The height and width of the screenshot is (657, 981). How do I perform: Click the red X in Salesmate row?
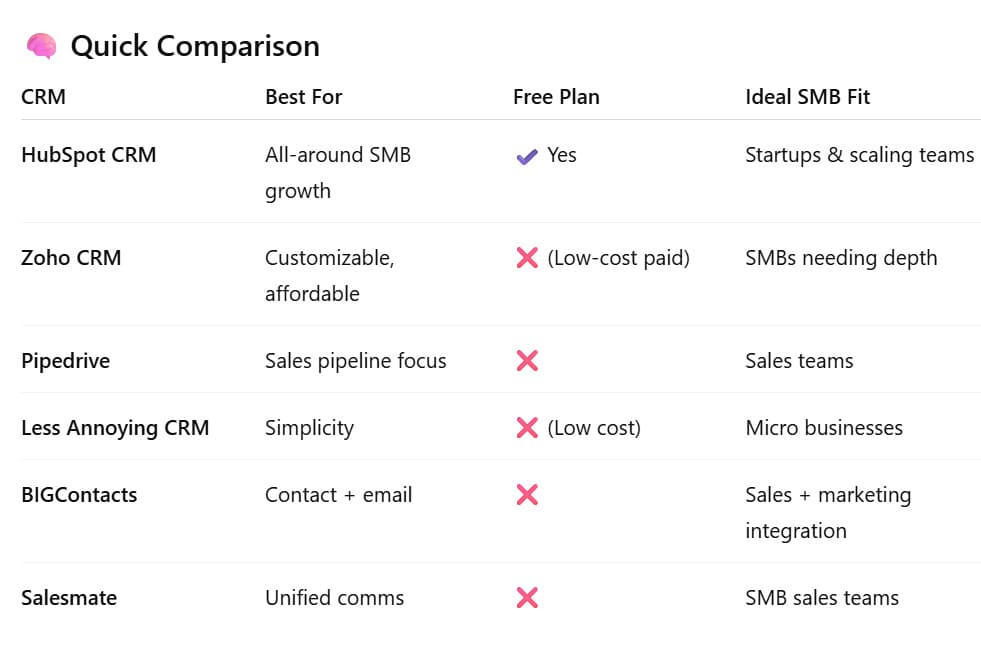pyautogui.click(x=527, y=598)
